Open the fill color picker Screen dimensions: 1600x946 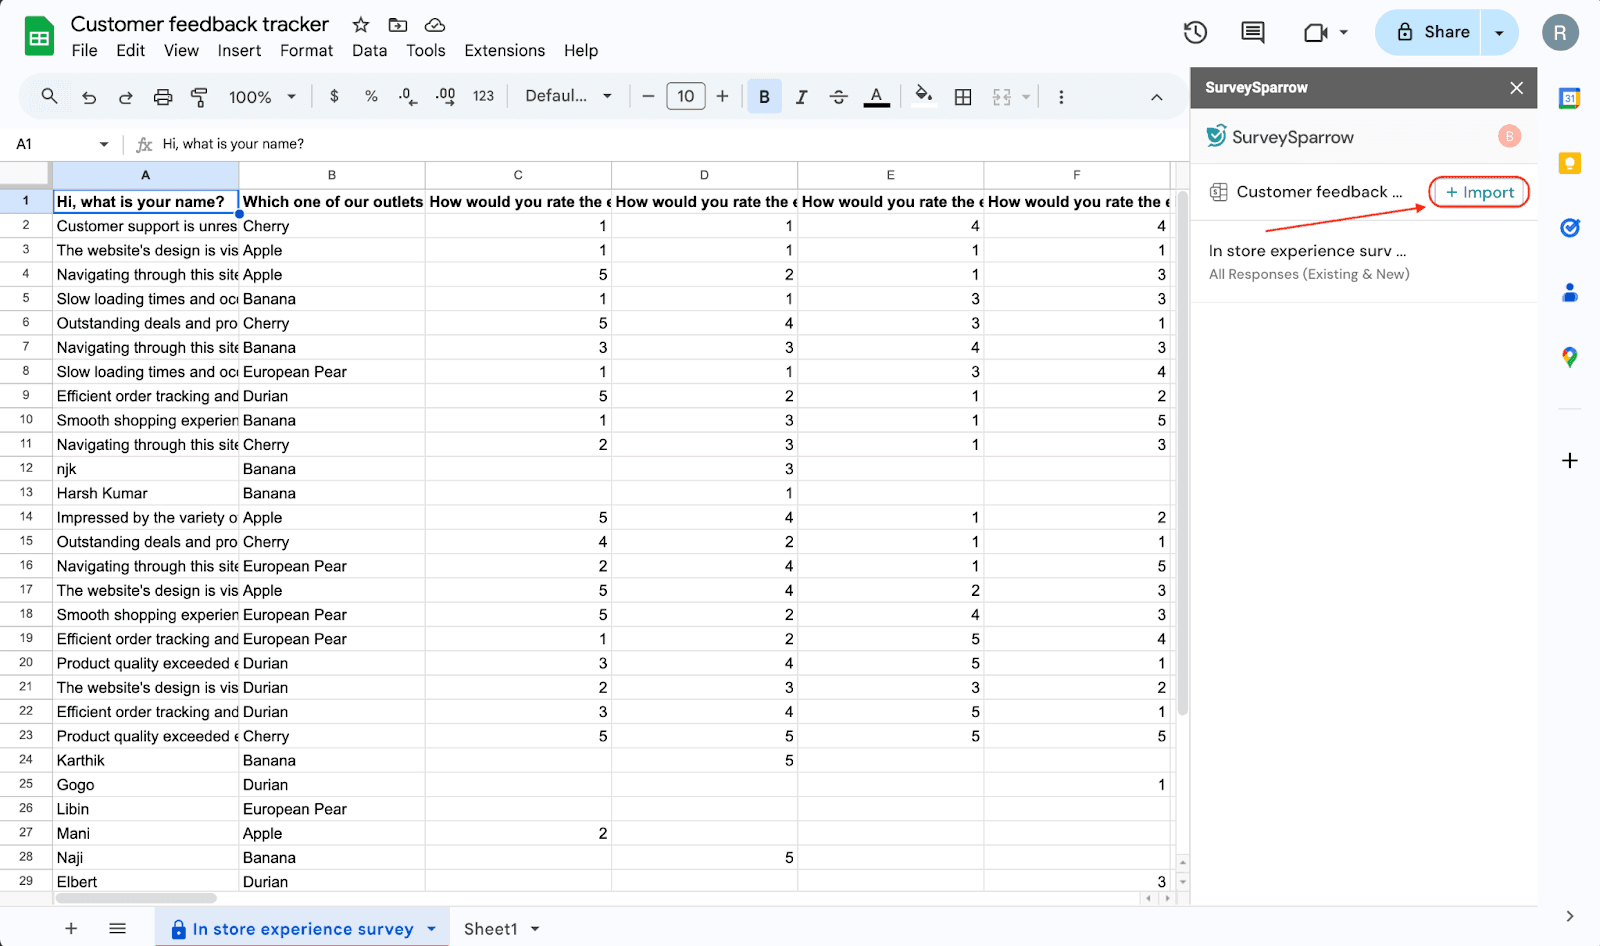pos(924,96)
